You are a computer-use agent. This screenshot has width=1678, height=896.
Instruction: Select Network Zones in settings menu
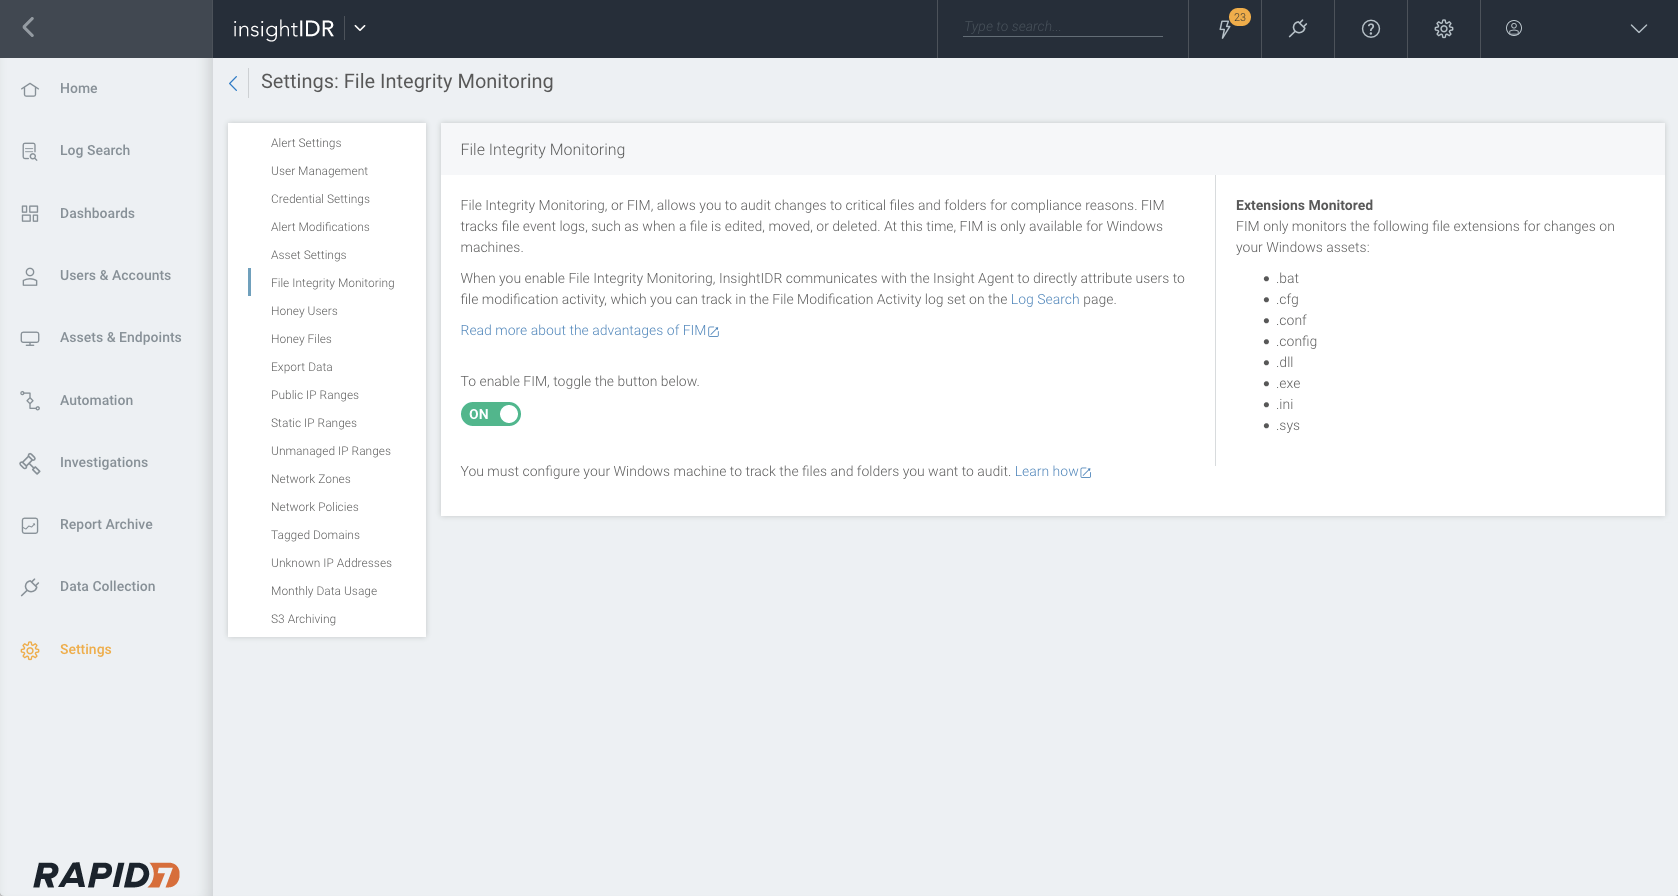(x=310, y=479)
